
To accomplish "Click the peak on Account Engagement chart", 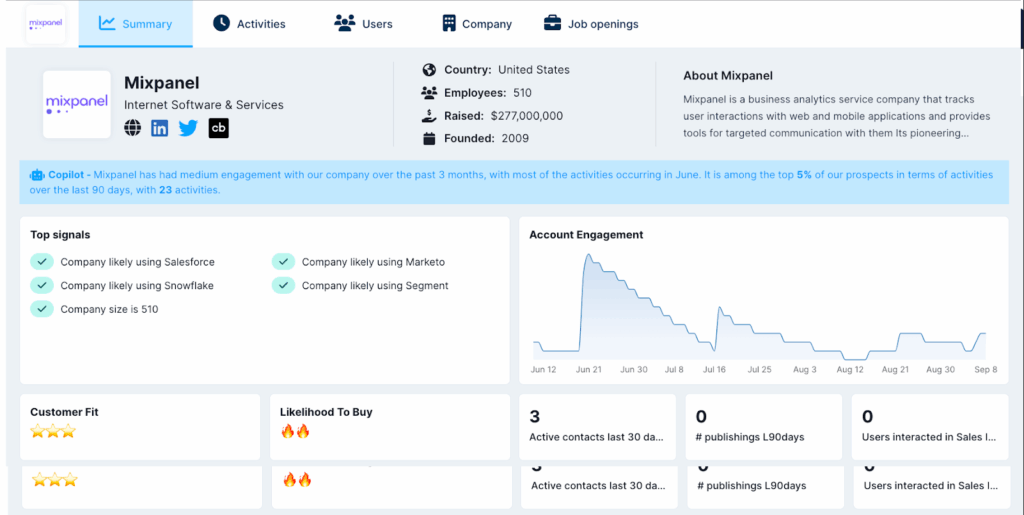I will pyautogui.click(x=587, y=256).
